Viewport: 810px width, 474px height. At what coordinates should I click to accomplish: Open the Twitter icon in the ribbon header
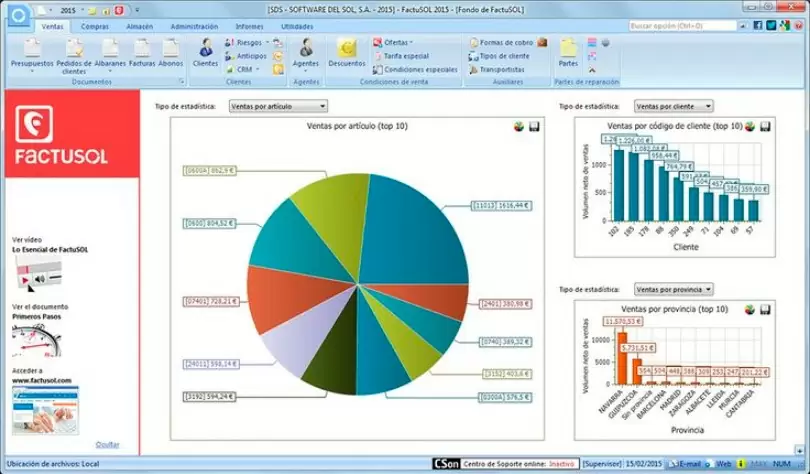pos(771,25)
